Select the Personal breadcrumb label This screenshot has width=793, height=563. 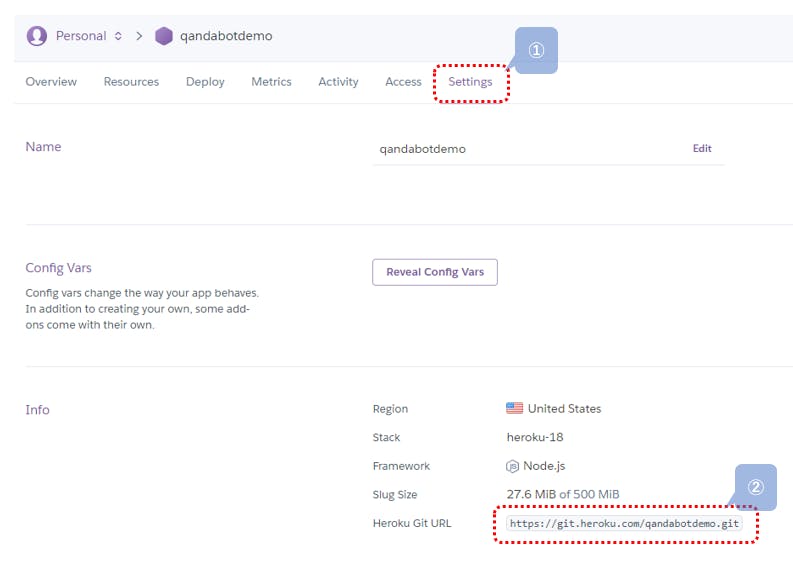tap(81, 36)
